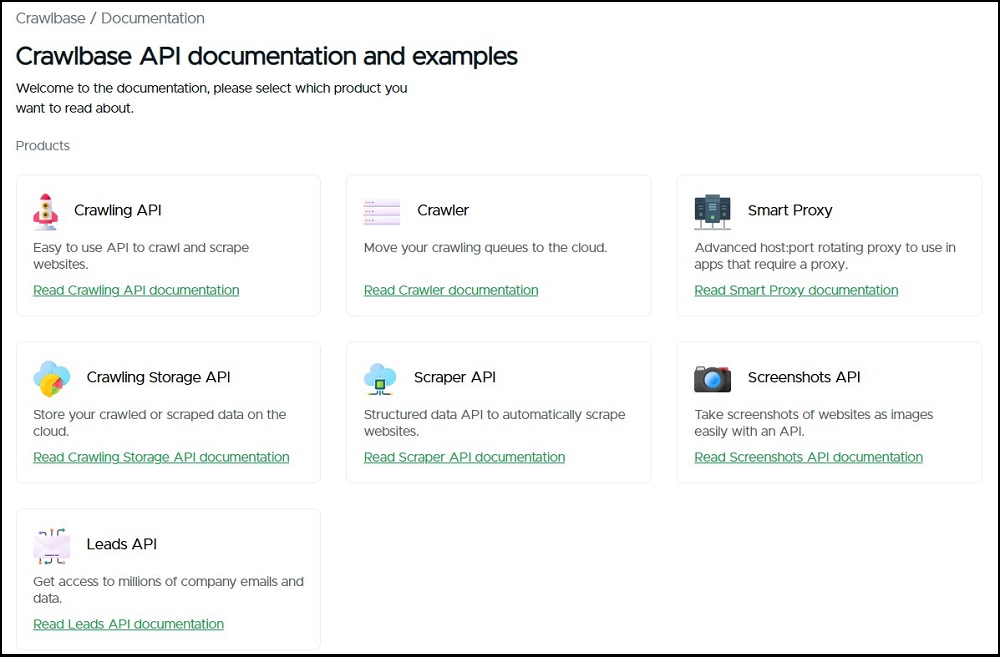The height and width of the screenshot is (657, 1000).
Task: Click the 'Crawlbase API documentation and examples' heading
Action: pyautogui.click(x=267, y=57)
